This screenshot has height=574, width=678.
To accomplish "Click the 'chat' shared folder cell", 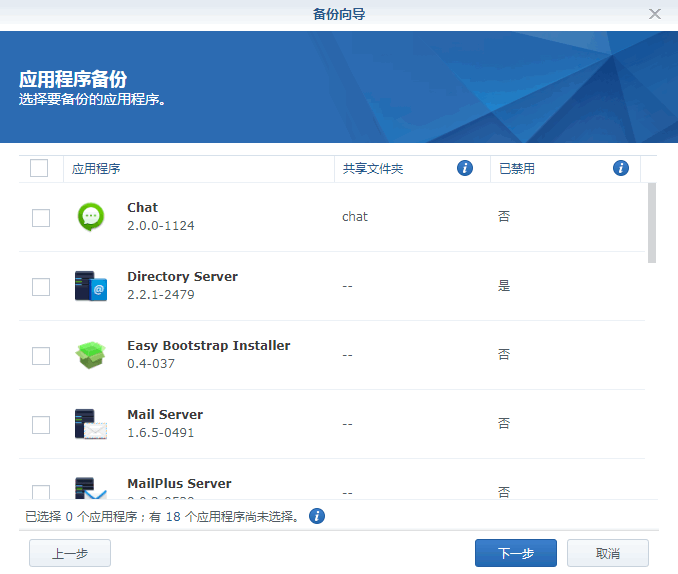I will (x=355, y=216).
